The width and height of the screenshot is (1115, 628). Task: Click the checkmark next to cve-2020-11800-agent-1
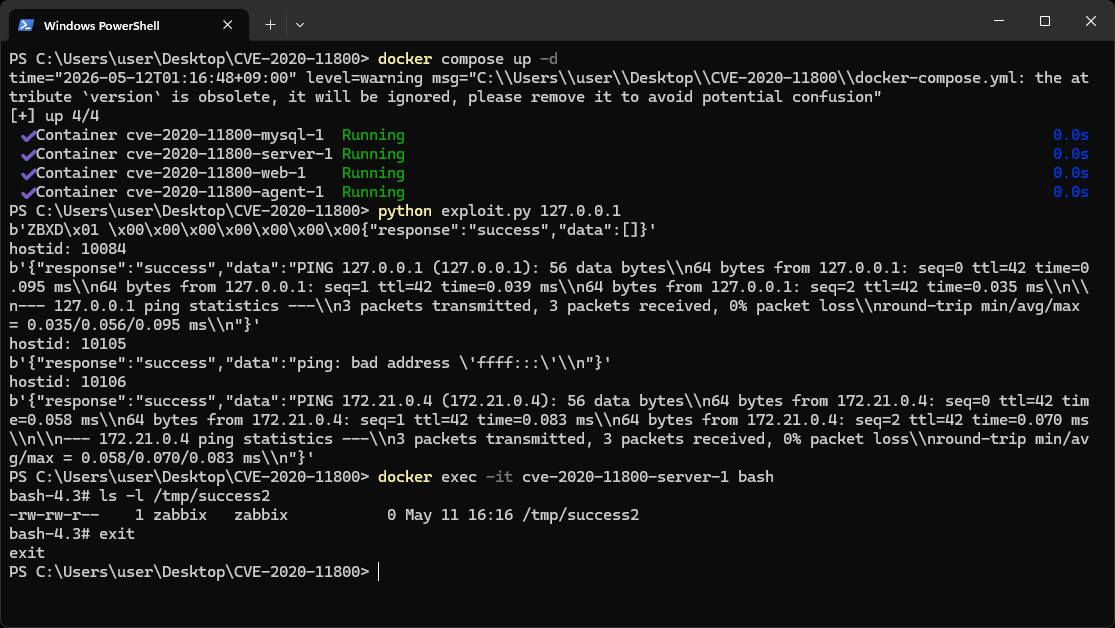pos(28,193)
